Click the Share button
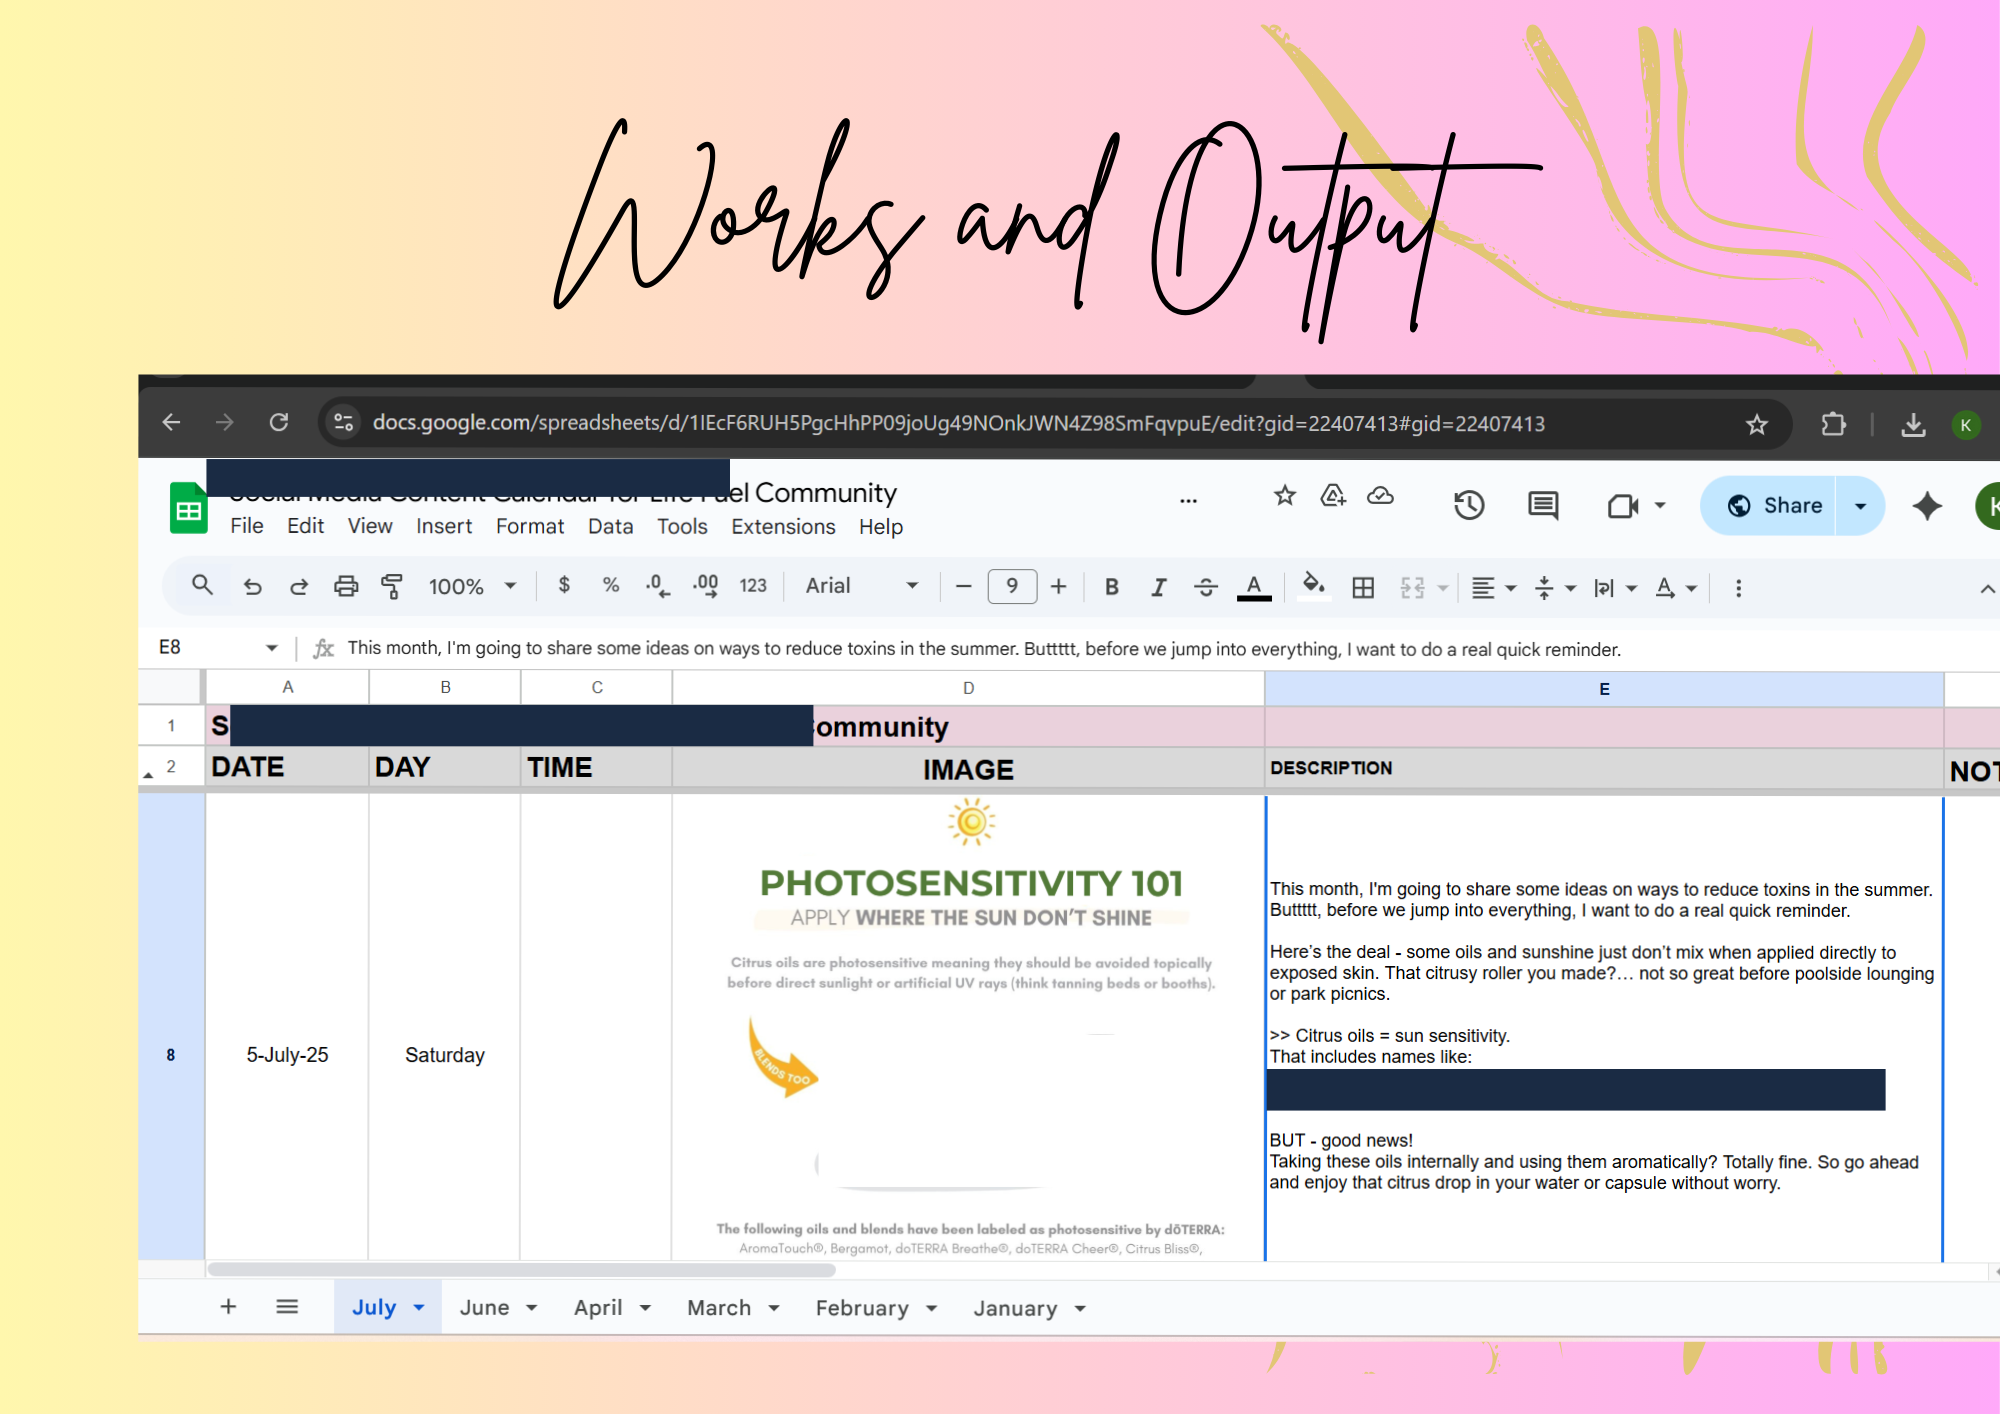The width and height of the screenshot is (2000, 1414). coord(1775,506)
